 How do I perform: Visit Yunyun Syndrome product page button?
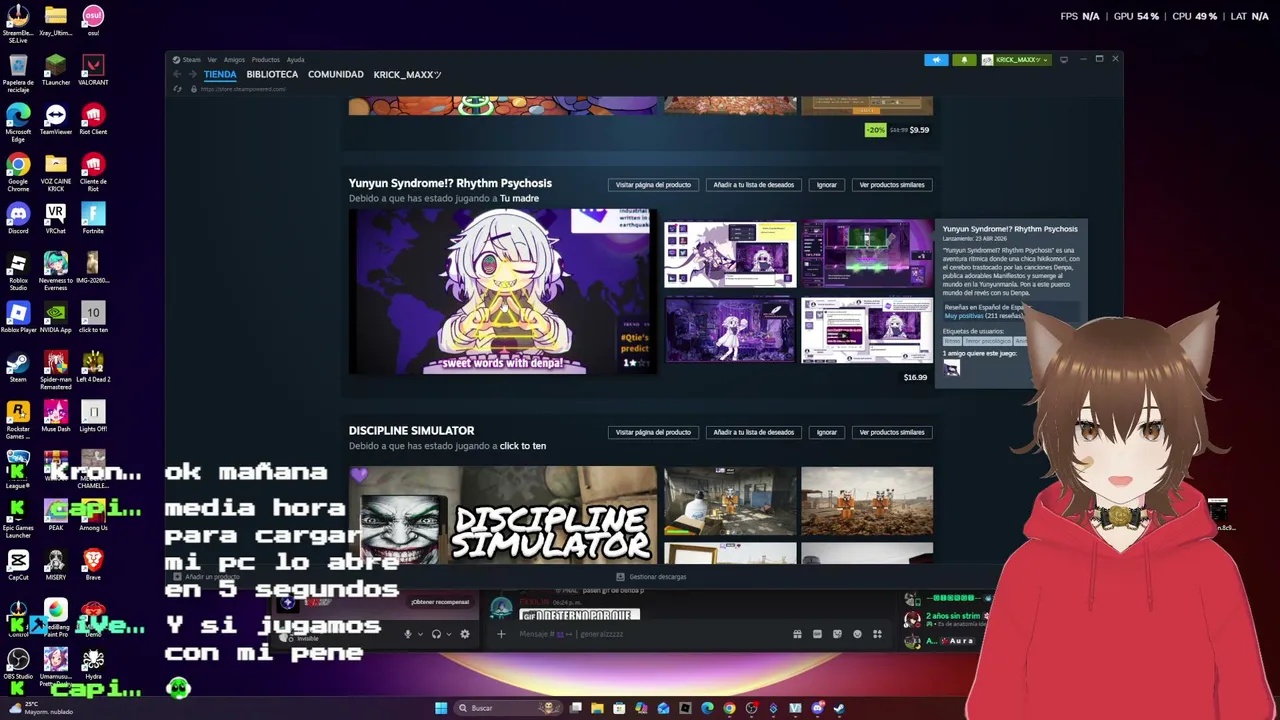pyautogui.click(x=653, y=185)
